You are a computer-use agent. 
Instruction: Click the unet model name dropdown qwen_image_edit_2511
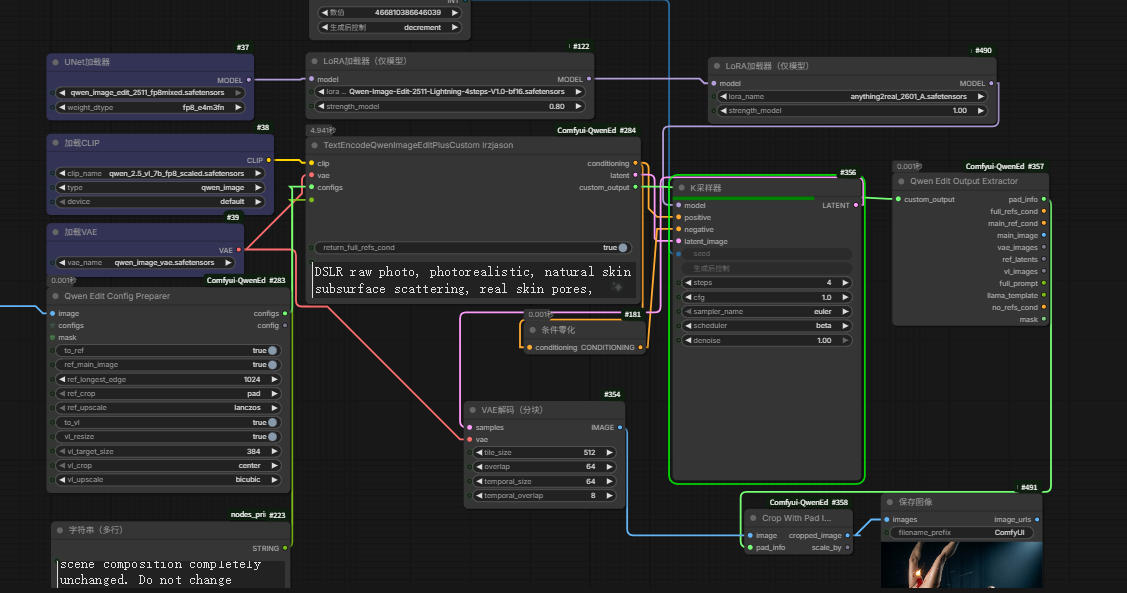click(150, 93)
